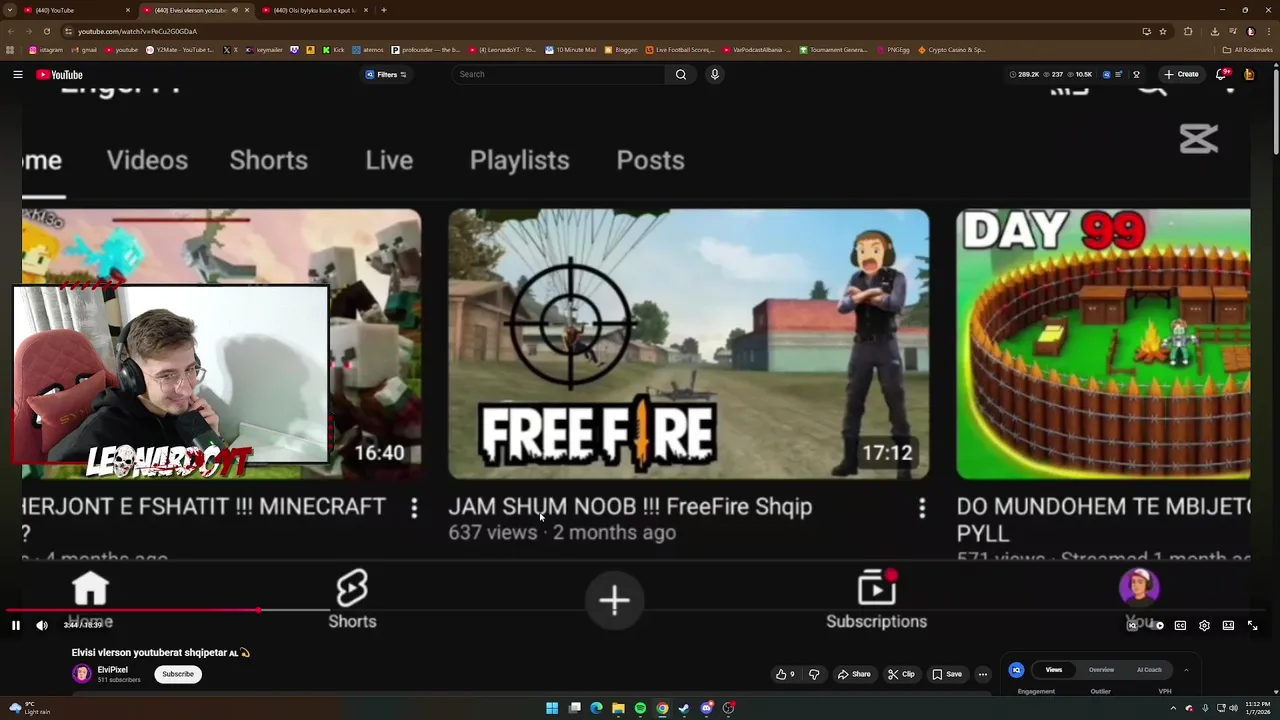
Task: Open the PNGEgg bookmark
Action: [x=893, y=49]
